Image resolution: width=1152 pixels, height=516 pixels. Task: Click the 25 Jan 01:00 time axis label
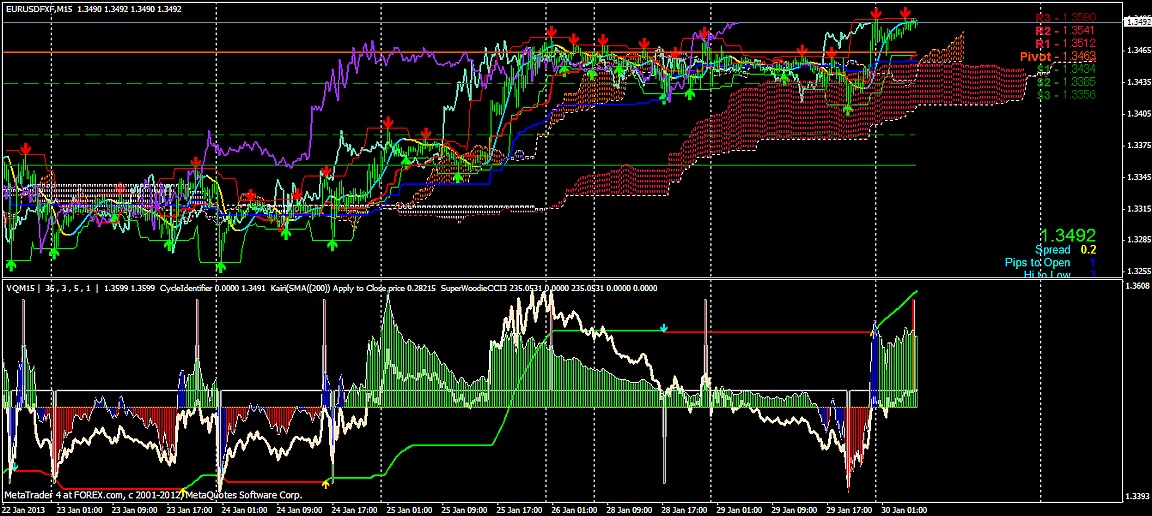408,508
